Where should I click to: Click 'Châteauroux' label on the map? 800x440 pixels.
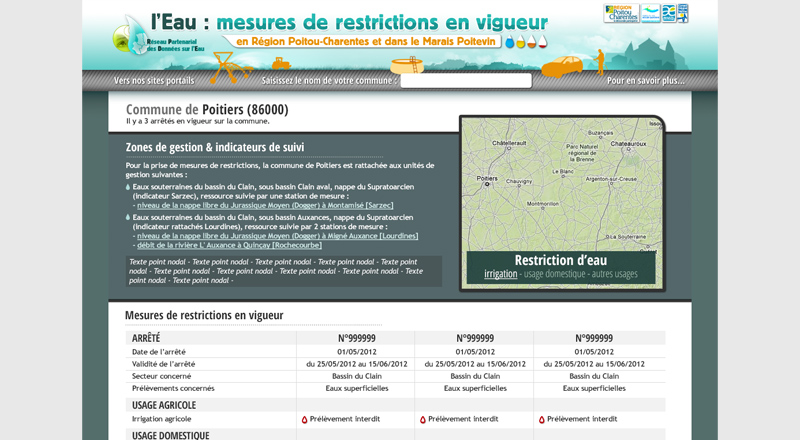click(628, 143)
